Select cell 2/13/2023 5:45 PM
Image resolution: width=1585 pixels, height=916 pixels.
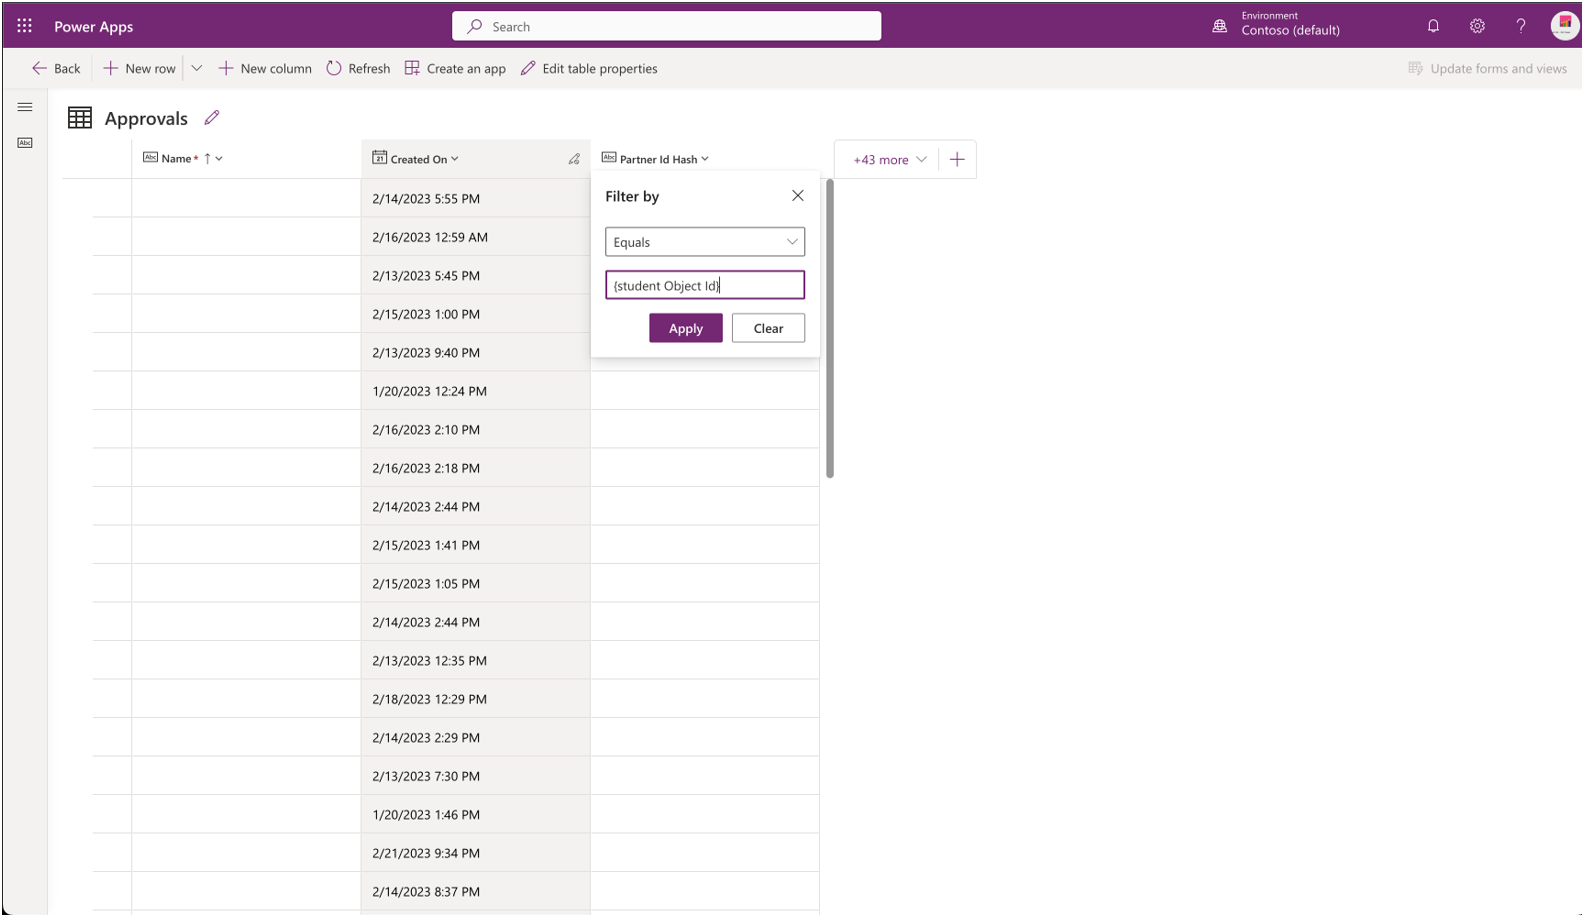click(476, 275)
